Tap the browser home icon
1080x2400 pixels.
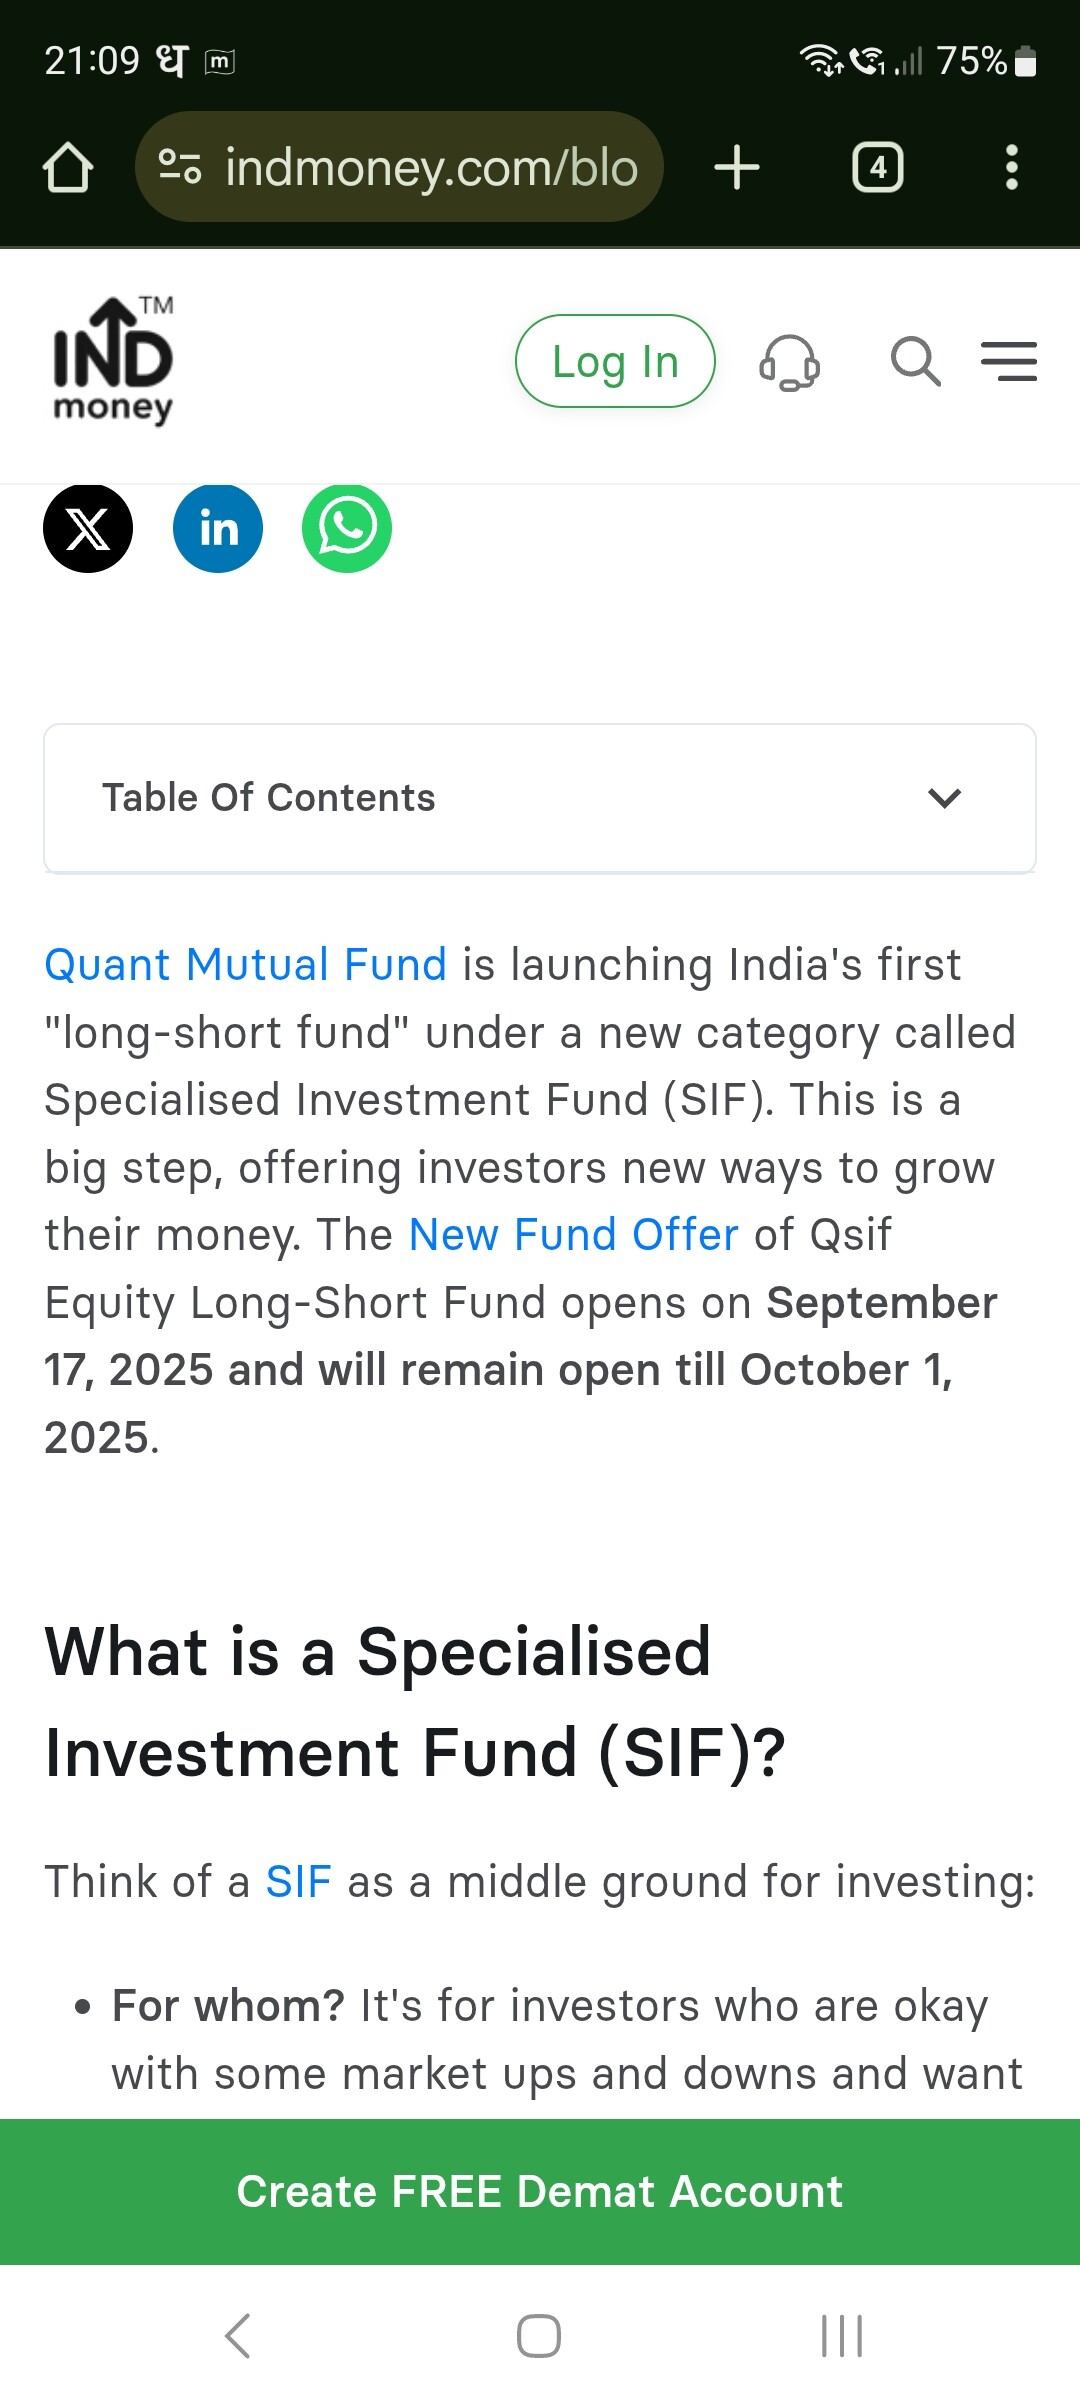[x=68, y=167]
